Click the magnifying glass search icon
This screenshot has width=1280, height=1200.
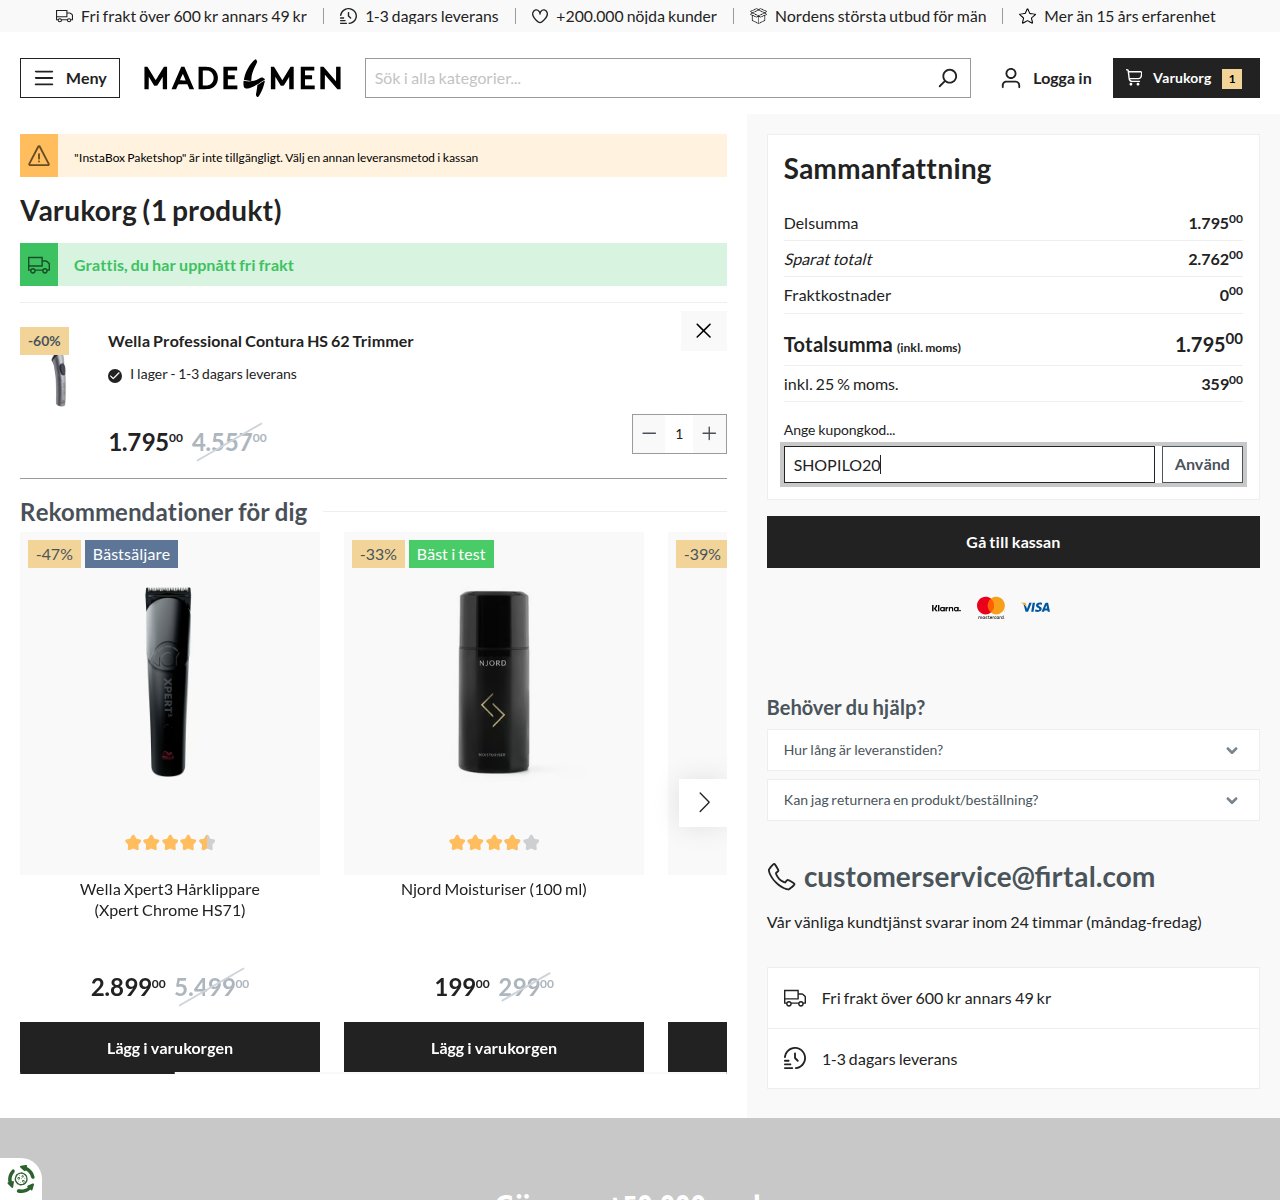click(948, 78)
